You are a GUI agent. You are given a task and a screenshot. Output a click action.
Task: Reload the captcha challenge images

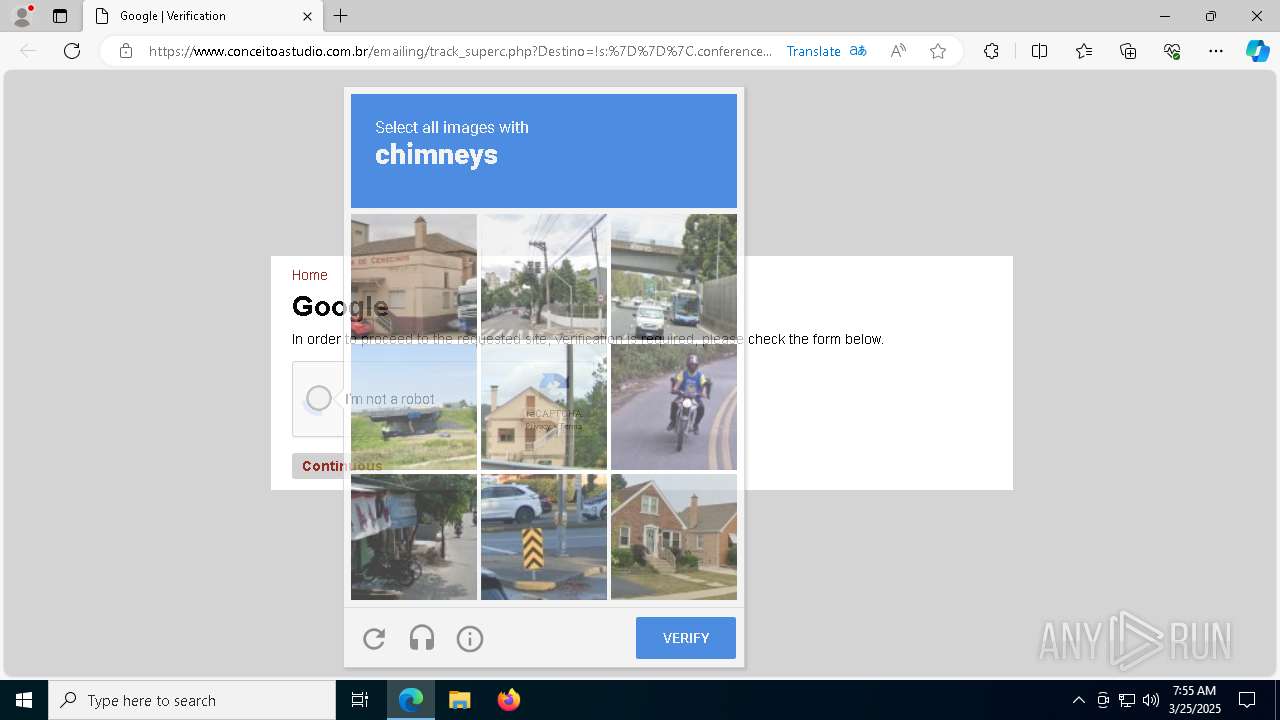(x=374, y=639)
